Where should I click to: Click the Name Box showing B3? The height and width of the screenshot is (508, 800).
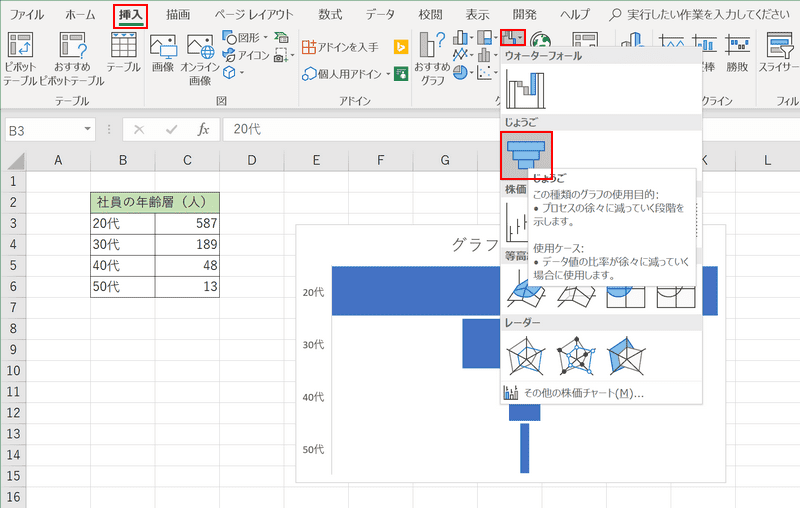point(50,130)
